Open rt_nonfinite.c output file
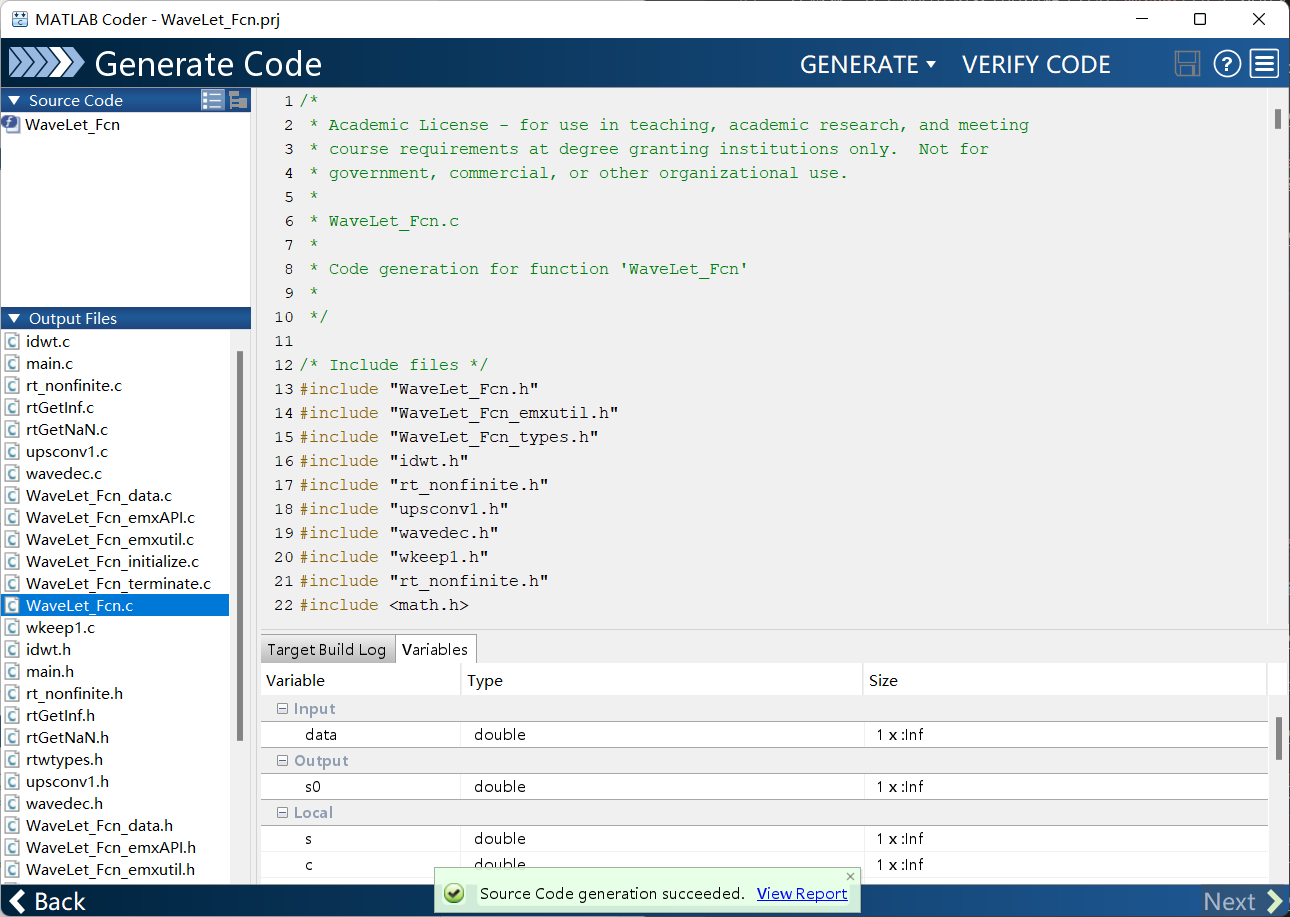 point(74,386)
